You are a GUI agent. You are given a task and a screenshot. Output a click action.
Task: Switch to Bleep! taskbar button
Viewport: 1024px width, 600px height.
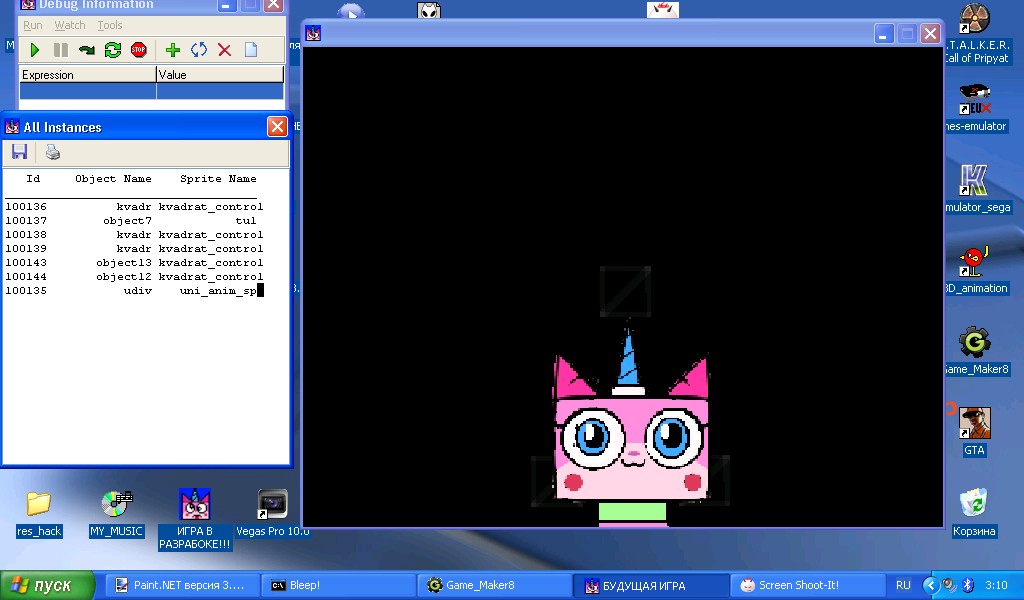point(337,585)
